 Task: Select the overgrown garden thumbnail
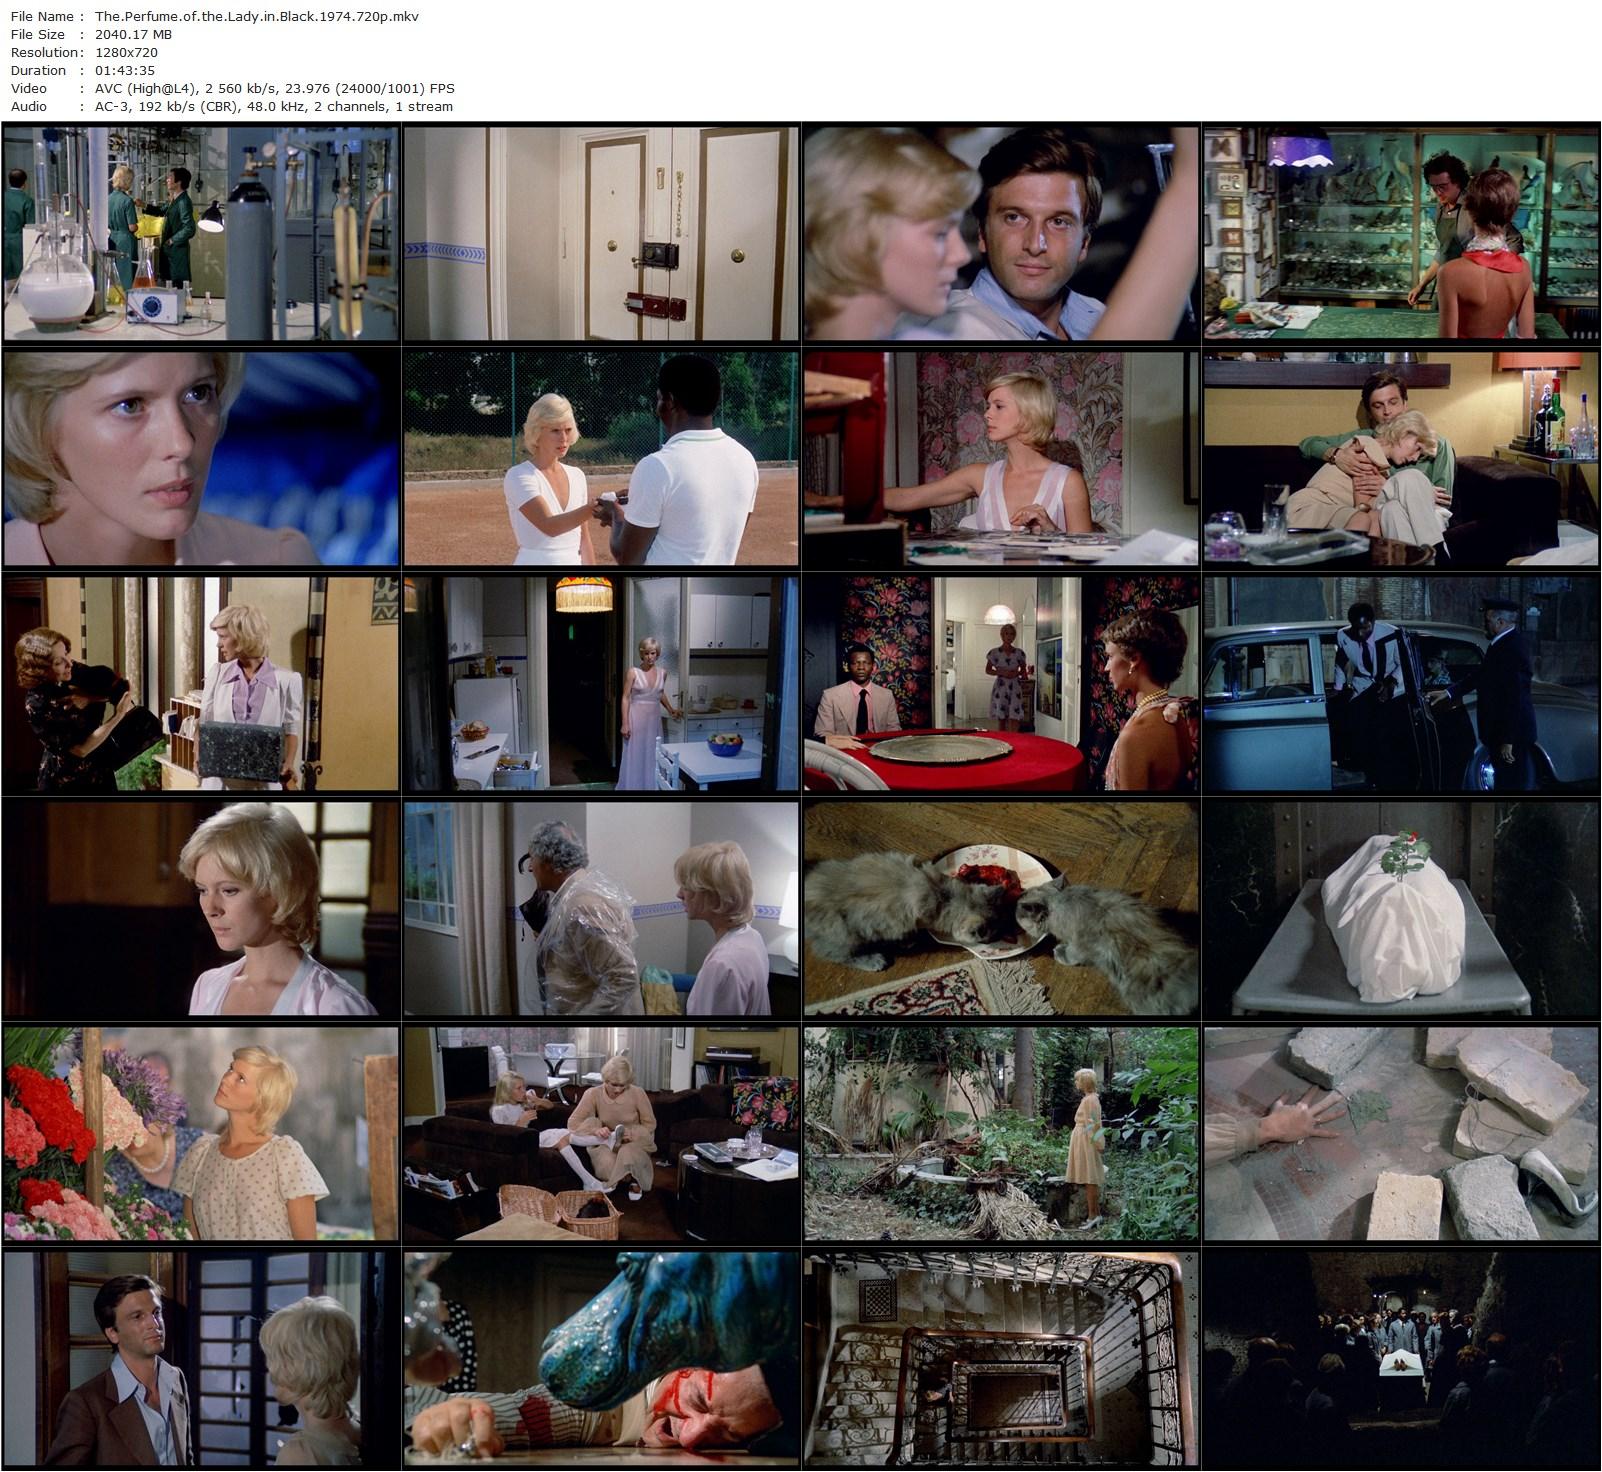[x=1001, y=1133]
